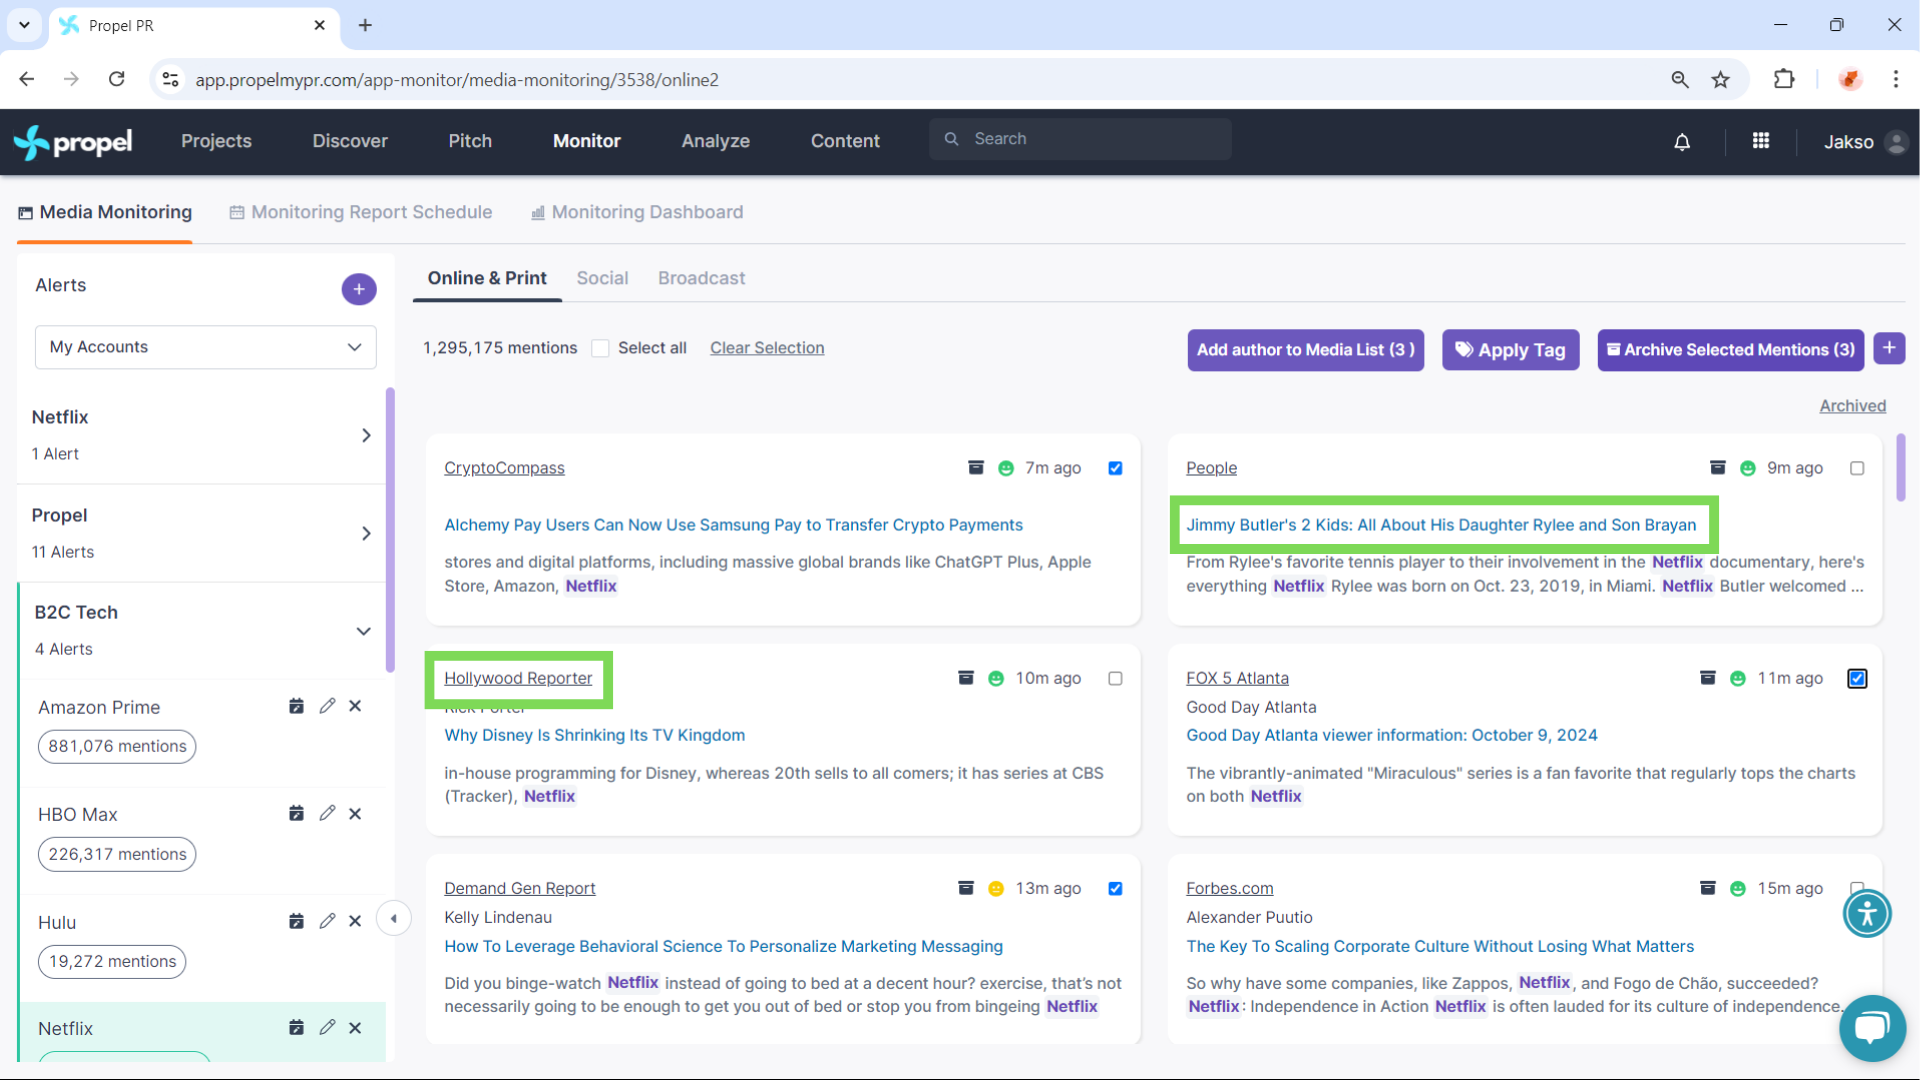1920x1080 pixels.
Task: Edit the Netflix alert pencil icon
Action: click(x=327, y=1028)
